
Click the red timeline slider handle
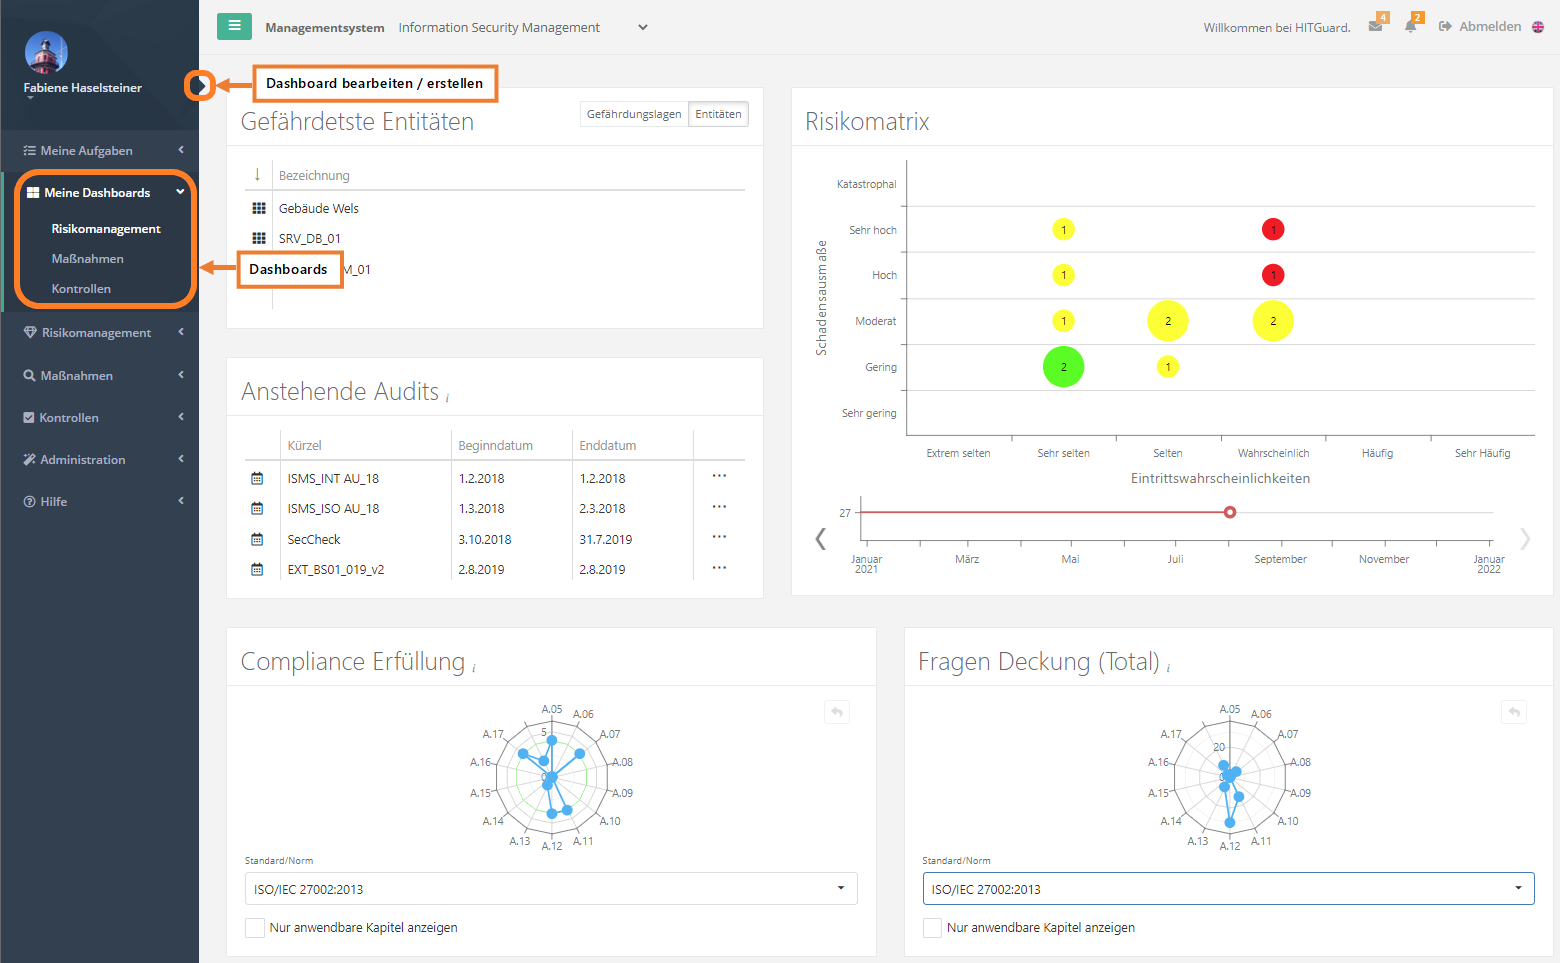coord(1230,512)
